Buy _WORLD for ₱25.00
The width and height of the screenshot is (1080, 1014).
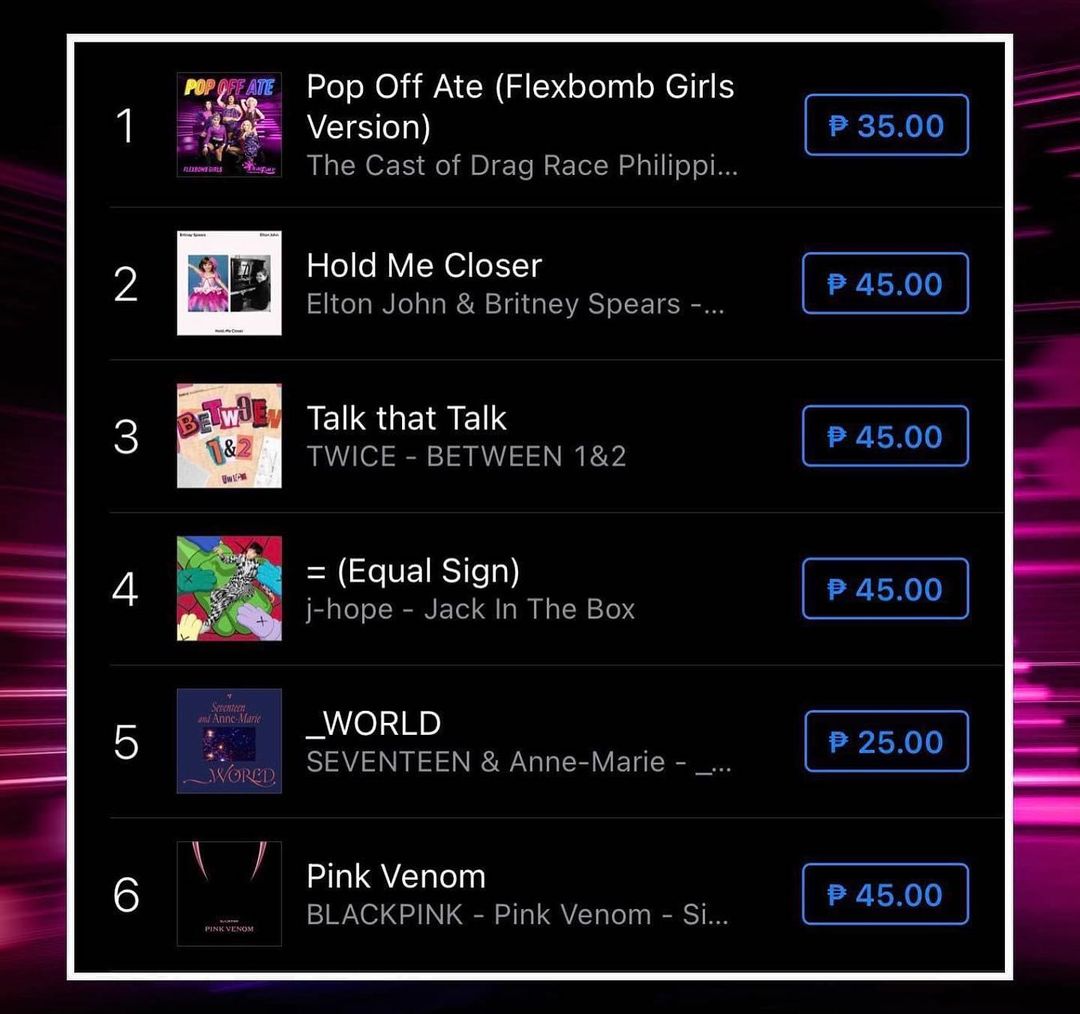click(x=886, y=742)
